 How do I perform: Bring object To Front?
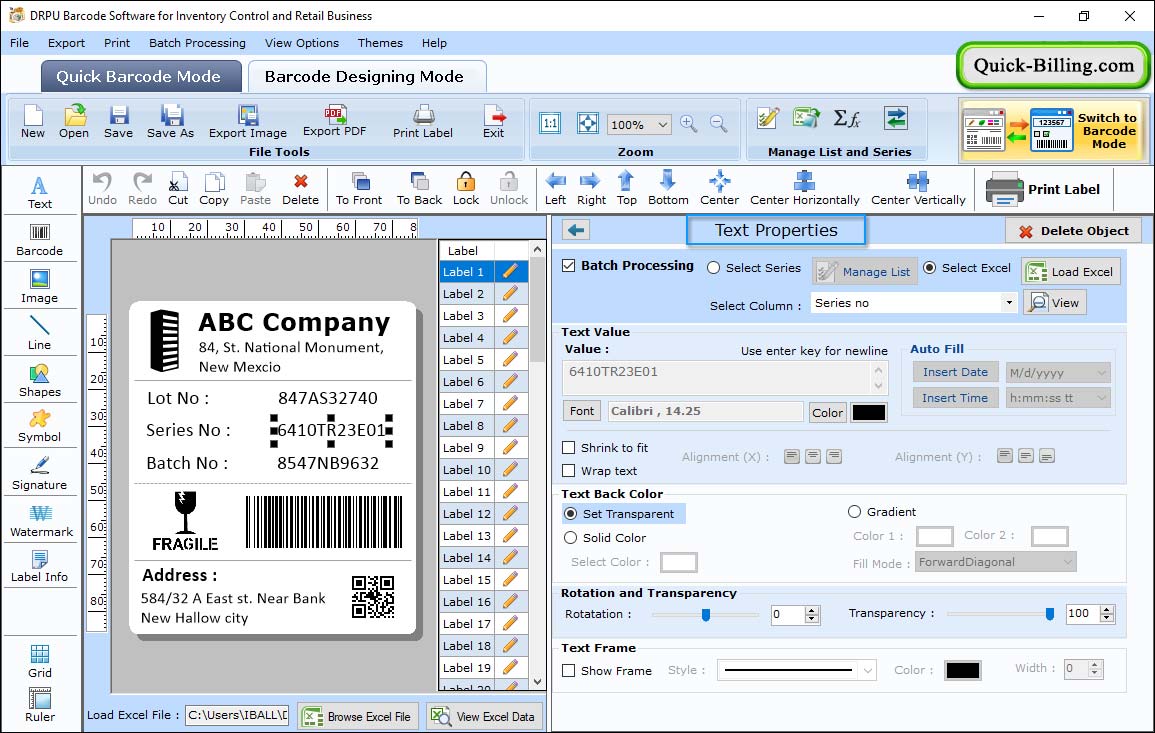359,189
